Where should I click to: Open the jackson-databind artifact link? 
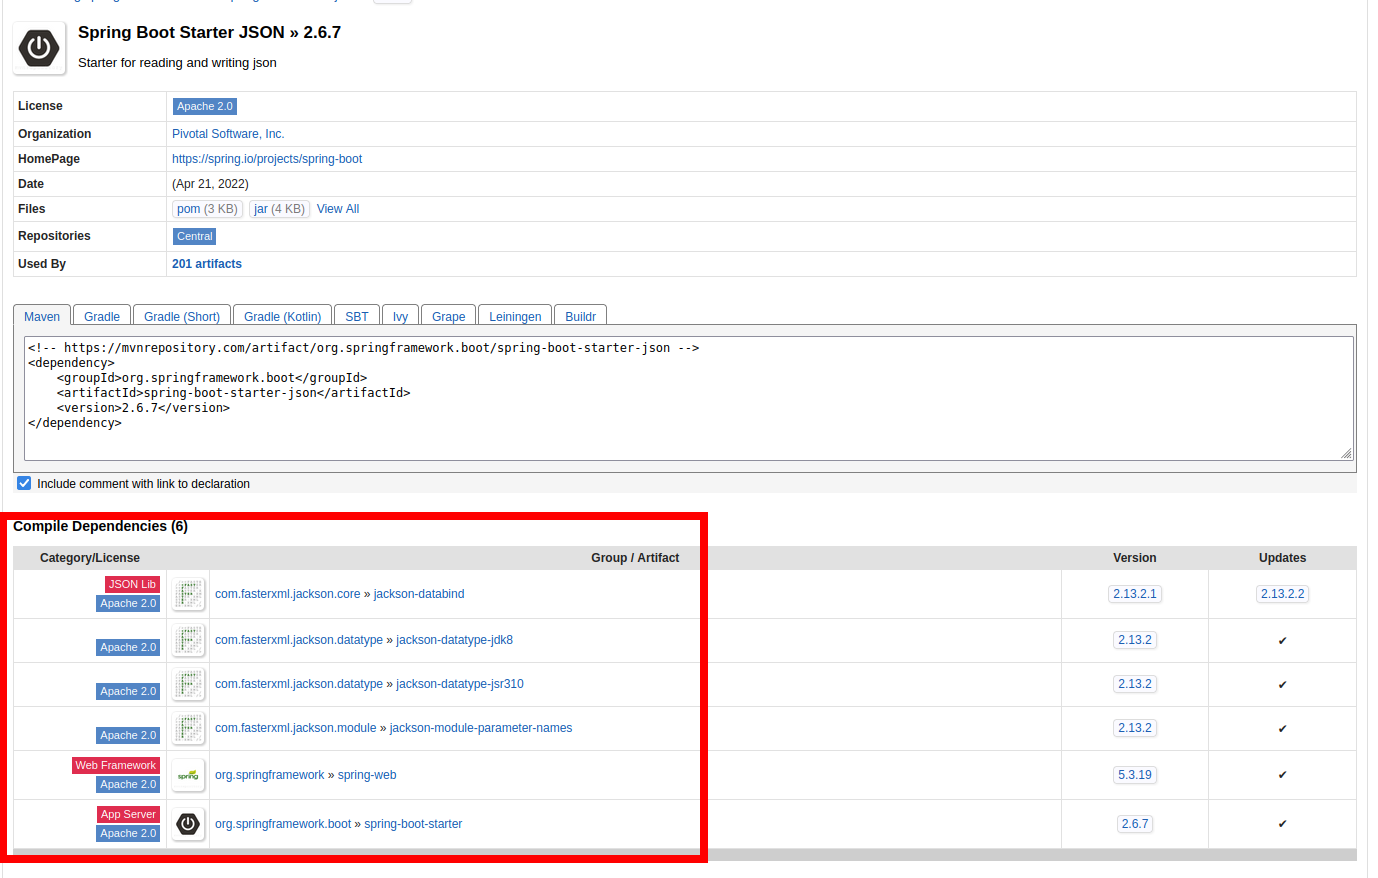point(419,594)
